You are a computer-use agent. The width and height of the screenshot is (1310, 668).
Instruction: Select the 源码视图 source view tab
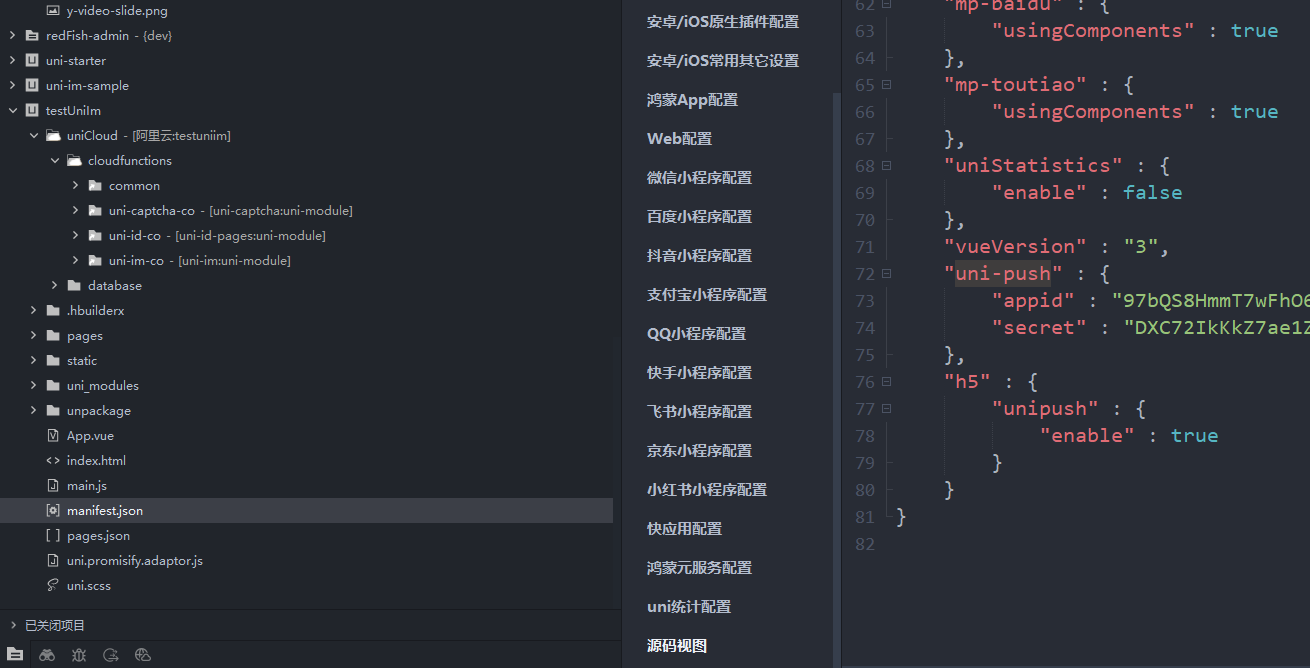tap(677, 645)
